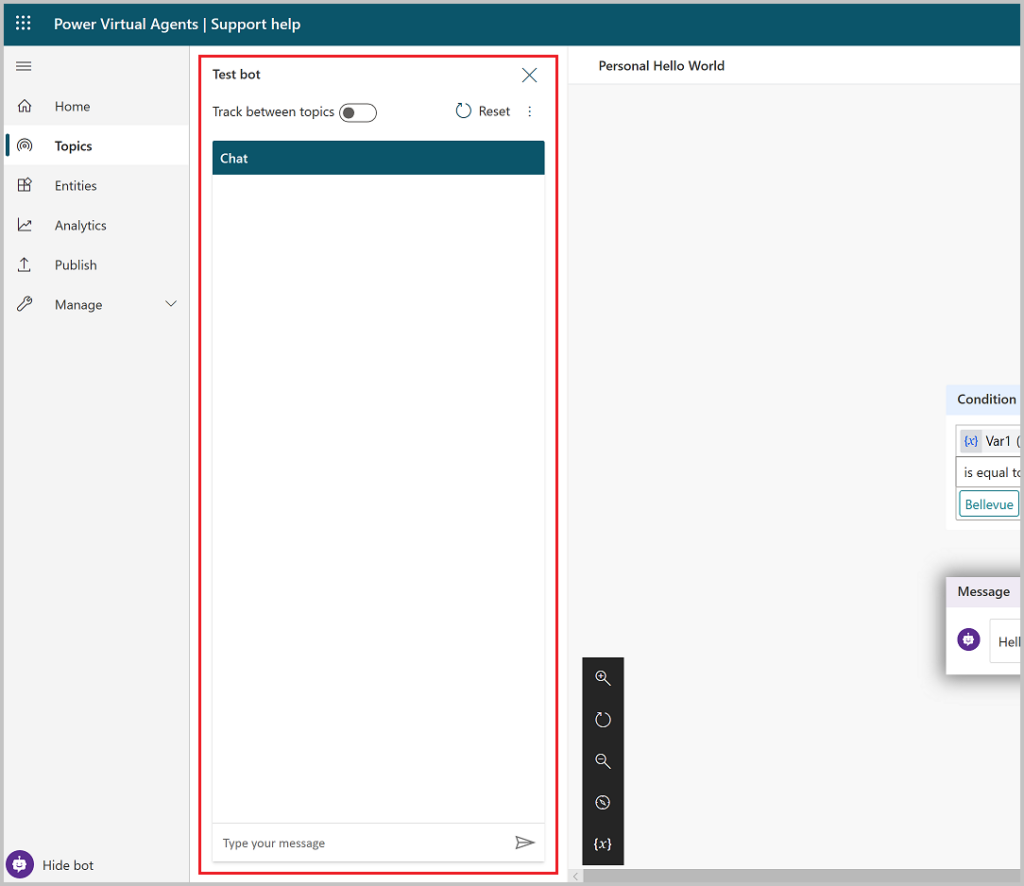1024x886 pixels.
Task: Select the Bellevue condition value
Action: pos(988,504)
